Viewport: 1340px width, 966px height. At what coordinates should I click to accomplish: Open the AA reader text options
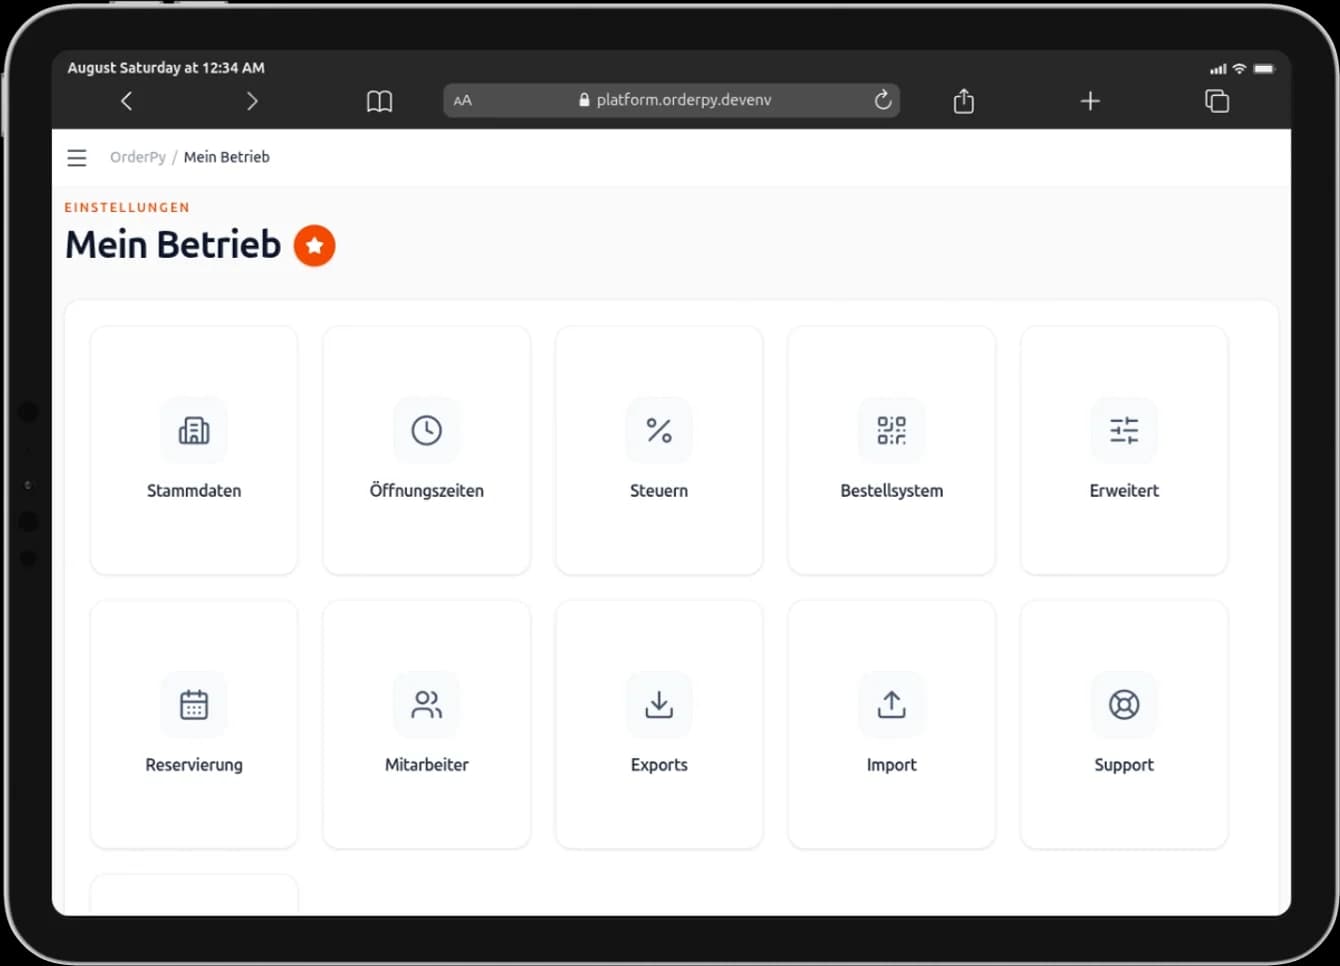tap(463, 100)
